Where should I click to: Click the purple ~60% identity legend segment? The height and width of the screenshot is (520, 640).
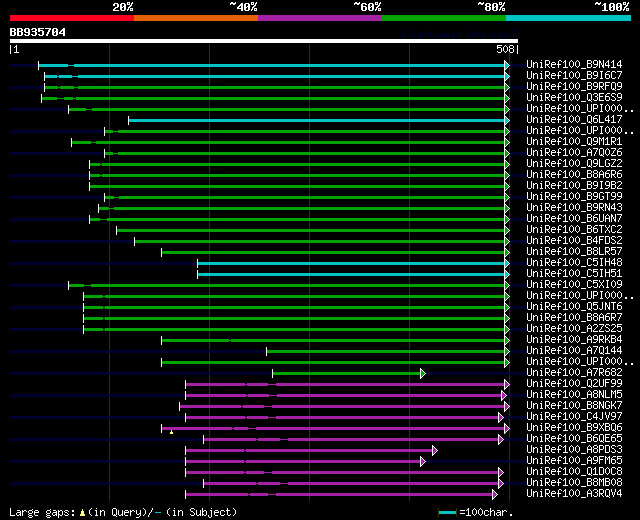pos(320,18)
